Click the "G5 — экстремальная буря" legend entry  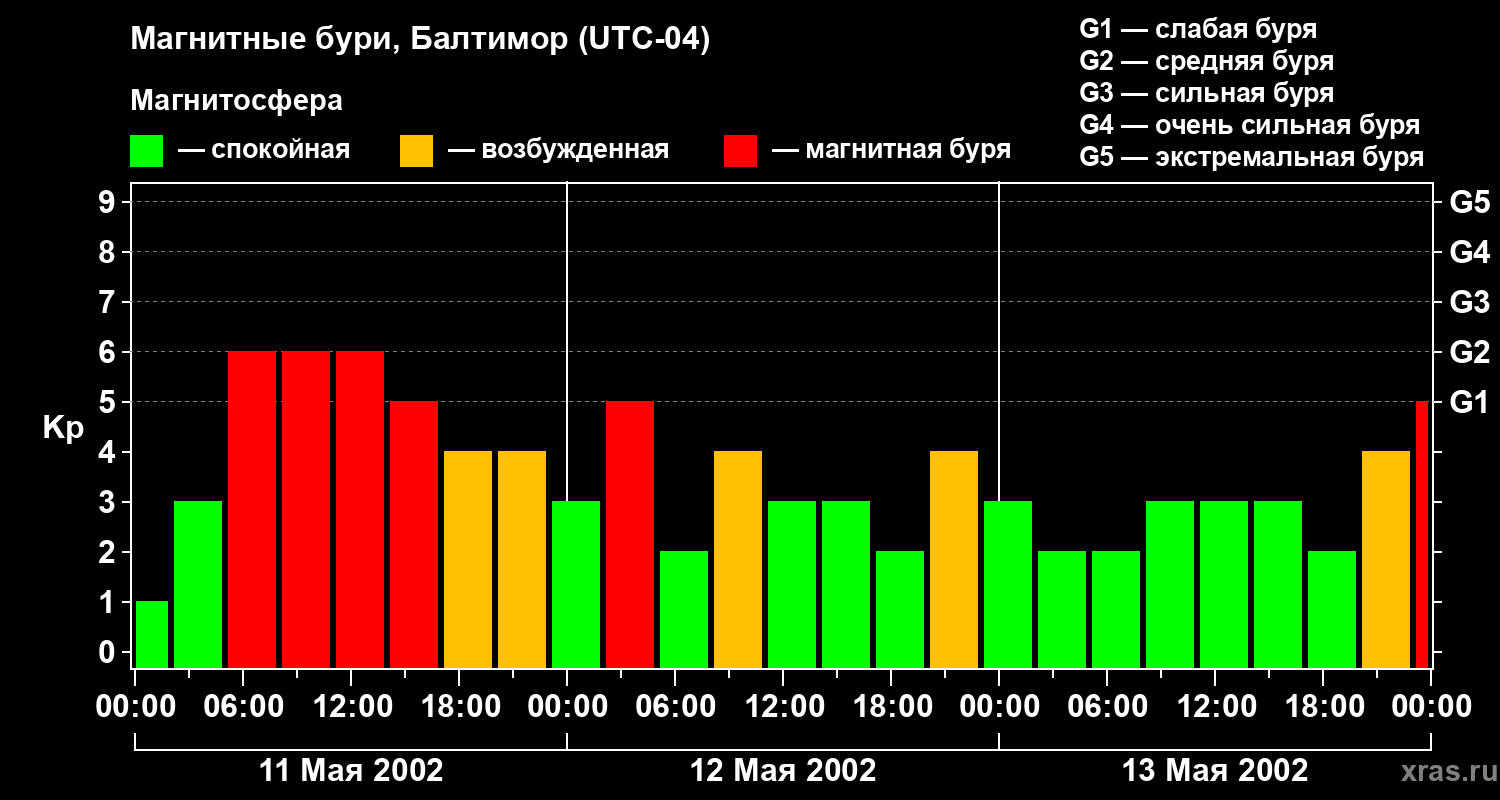[x=1251, y=157]
